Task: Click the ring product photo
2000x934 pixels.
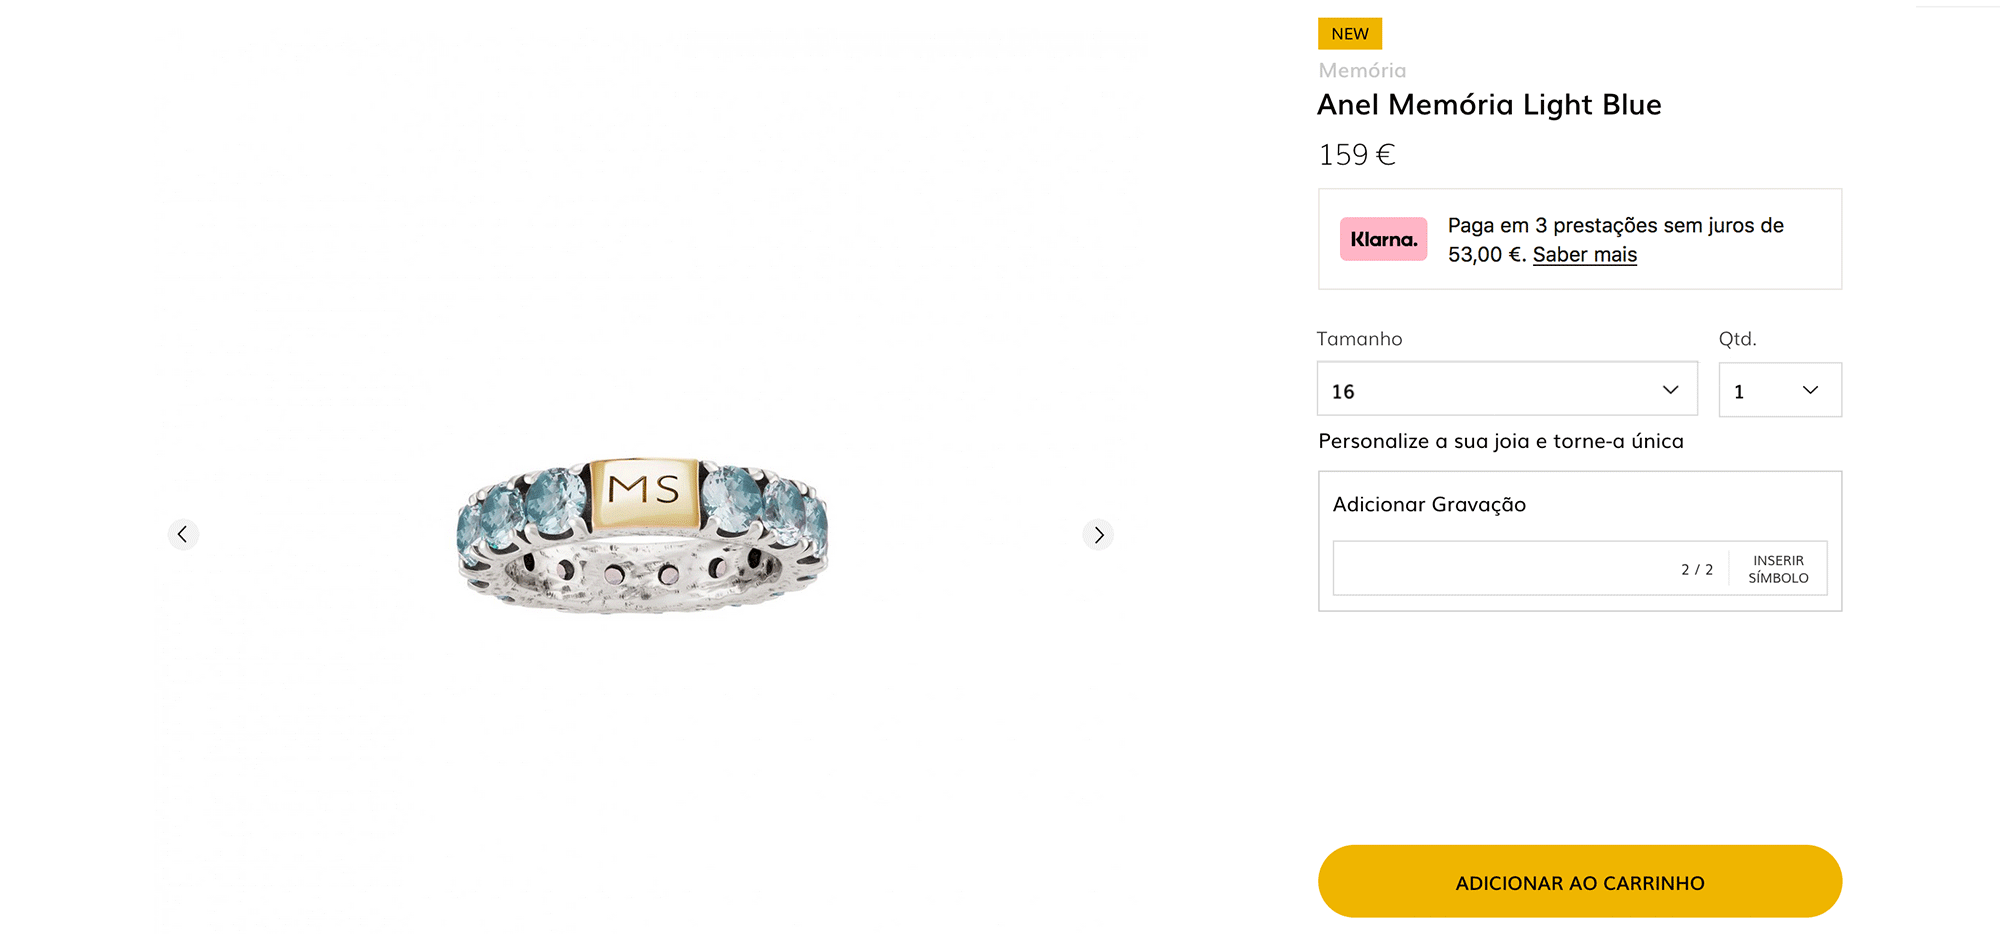Action: (x=642, y=535)
